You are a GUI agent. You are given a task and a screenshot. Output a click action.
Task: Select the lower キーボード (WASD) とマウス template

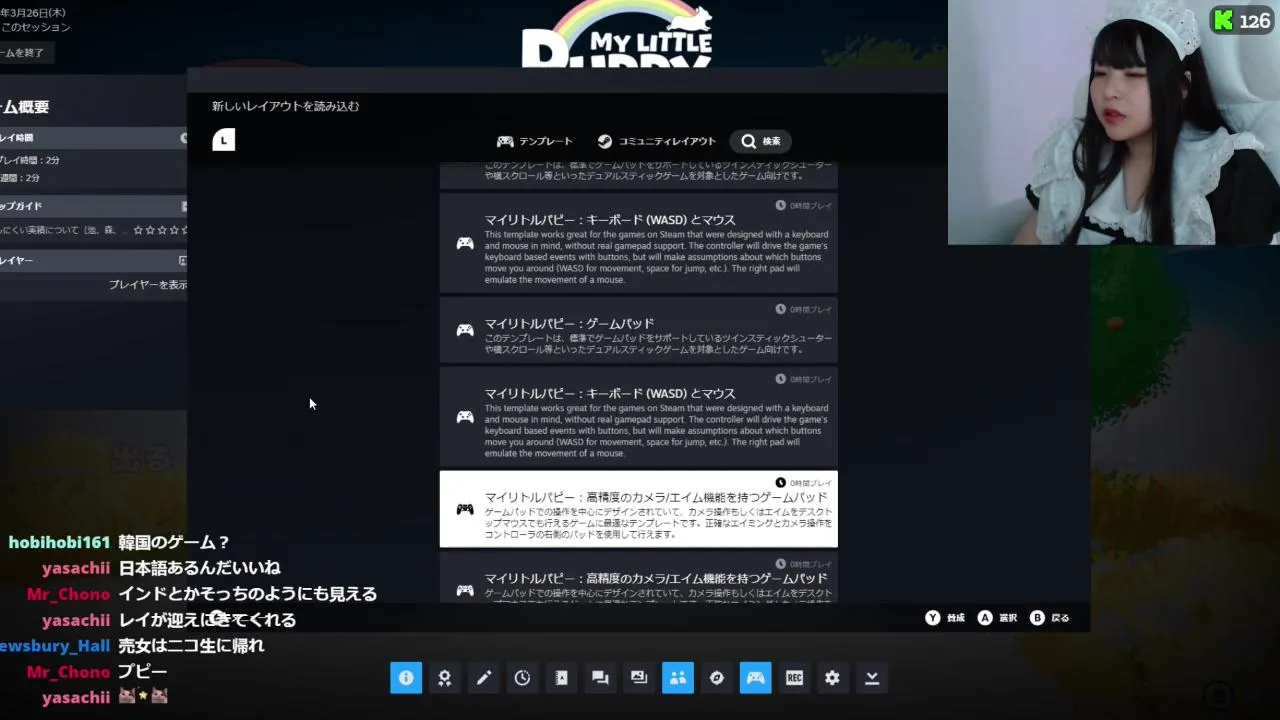(x=639, y=416)
